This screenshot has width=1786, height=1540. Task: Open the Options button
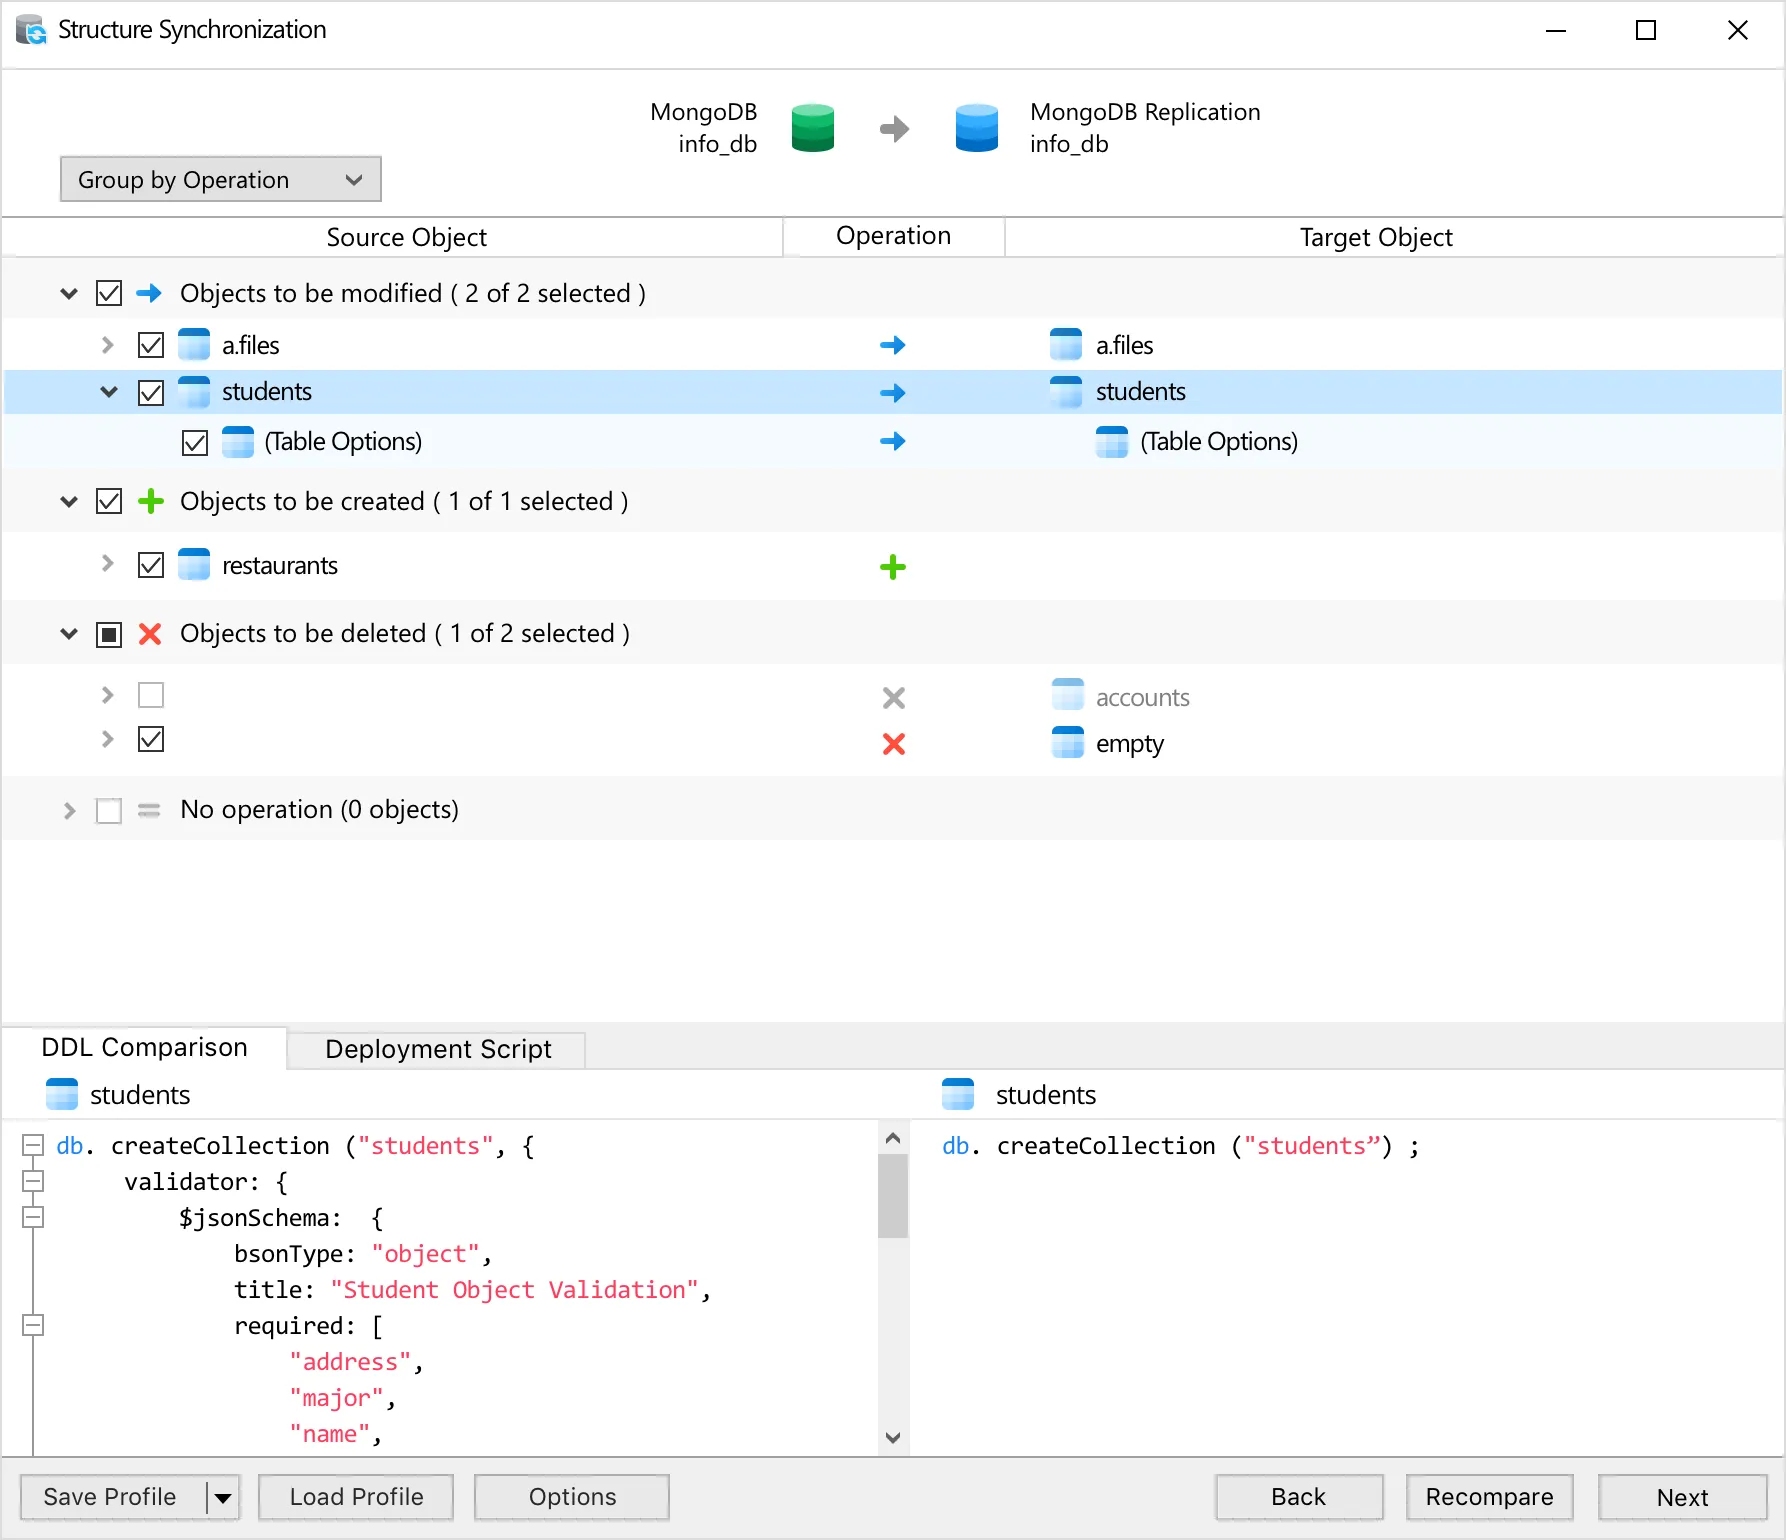[x=572, y=1497]
